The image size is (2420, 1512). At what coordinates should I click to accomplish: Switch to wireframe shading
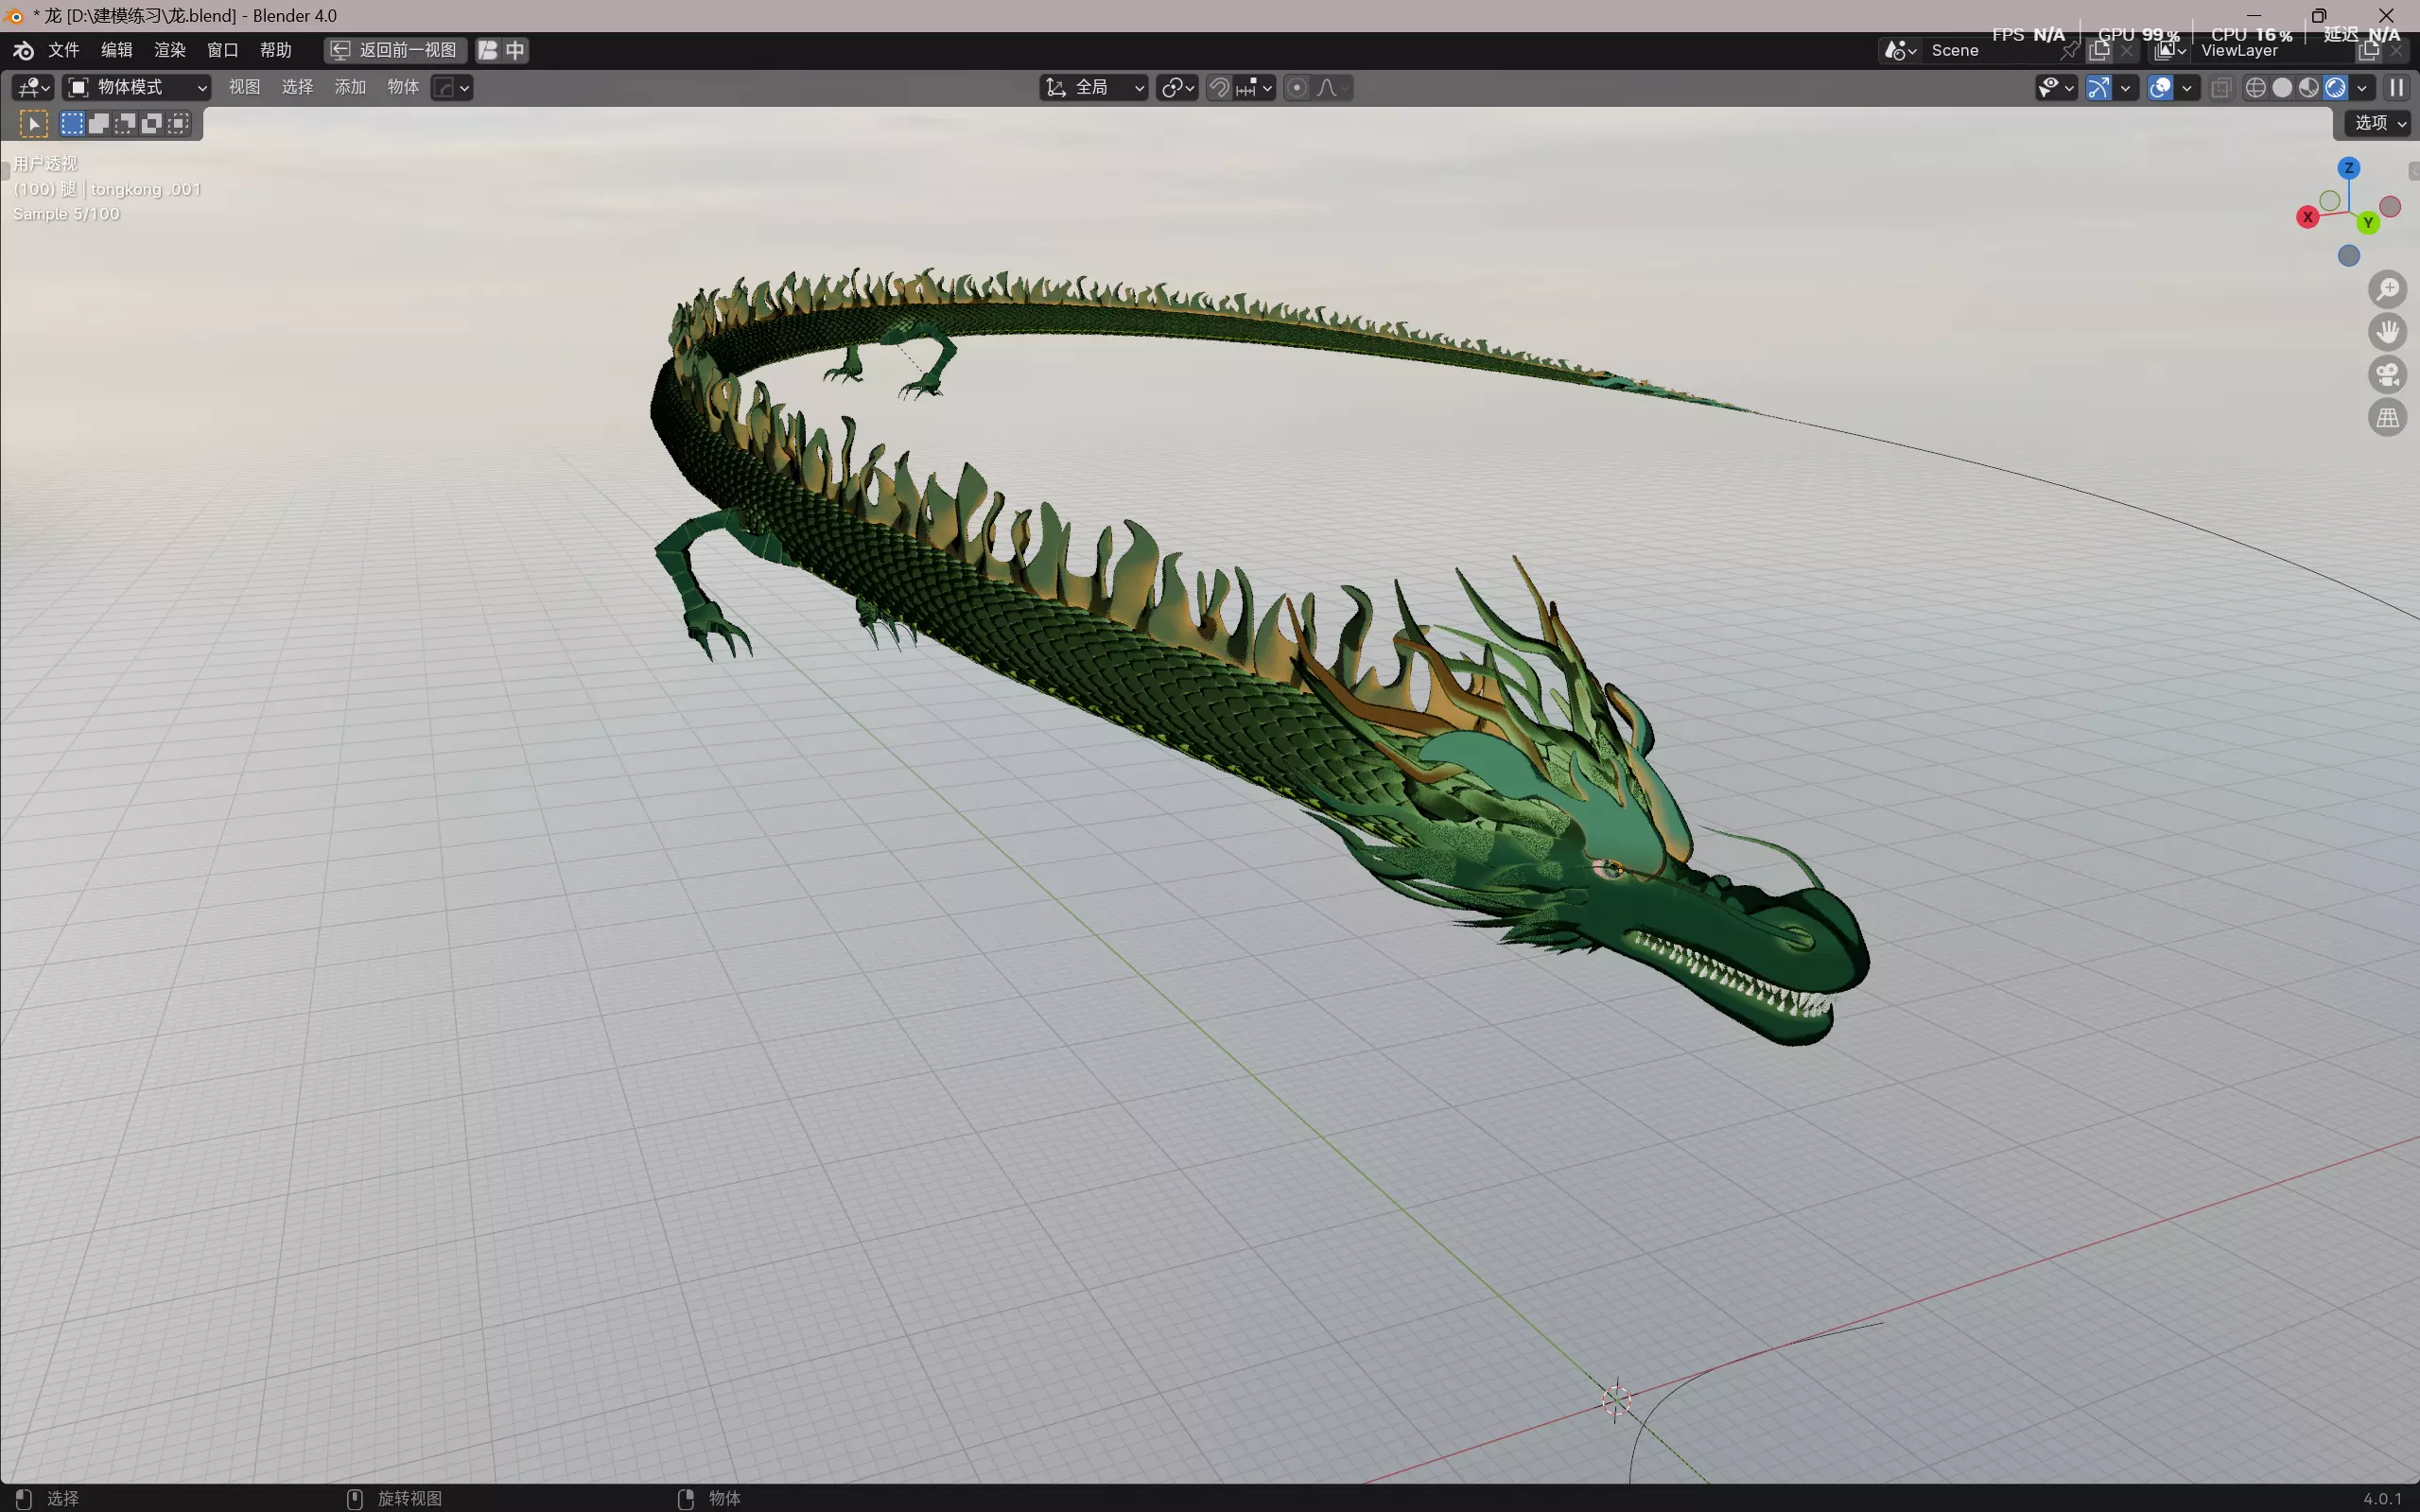click(2256, 88)
